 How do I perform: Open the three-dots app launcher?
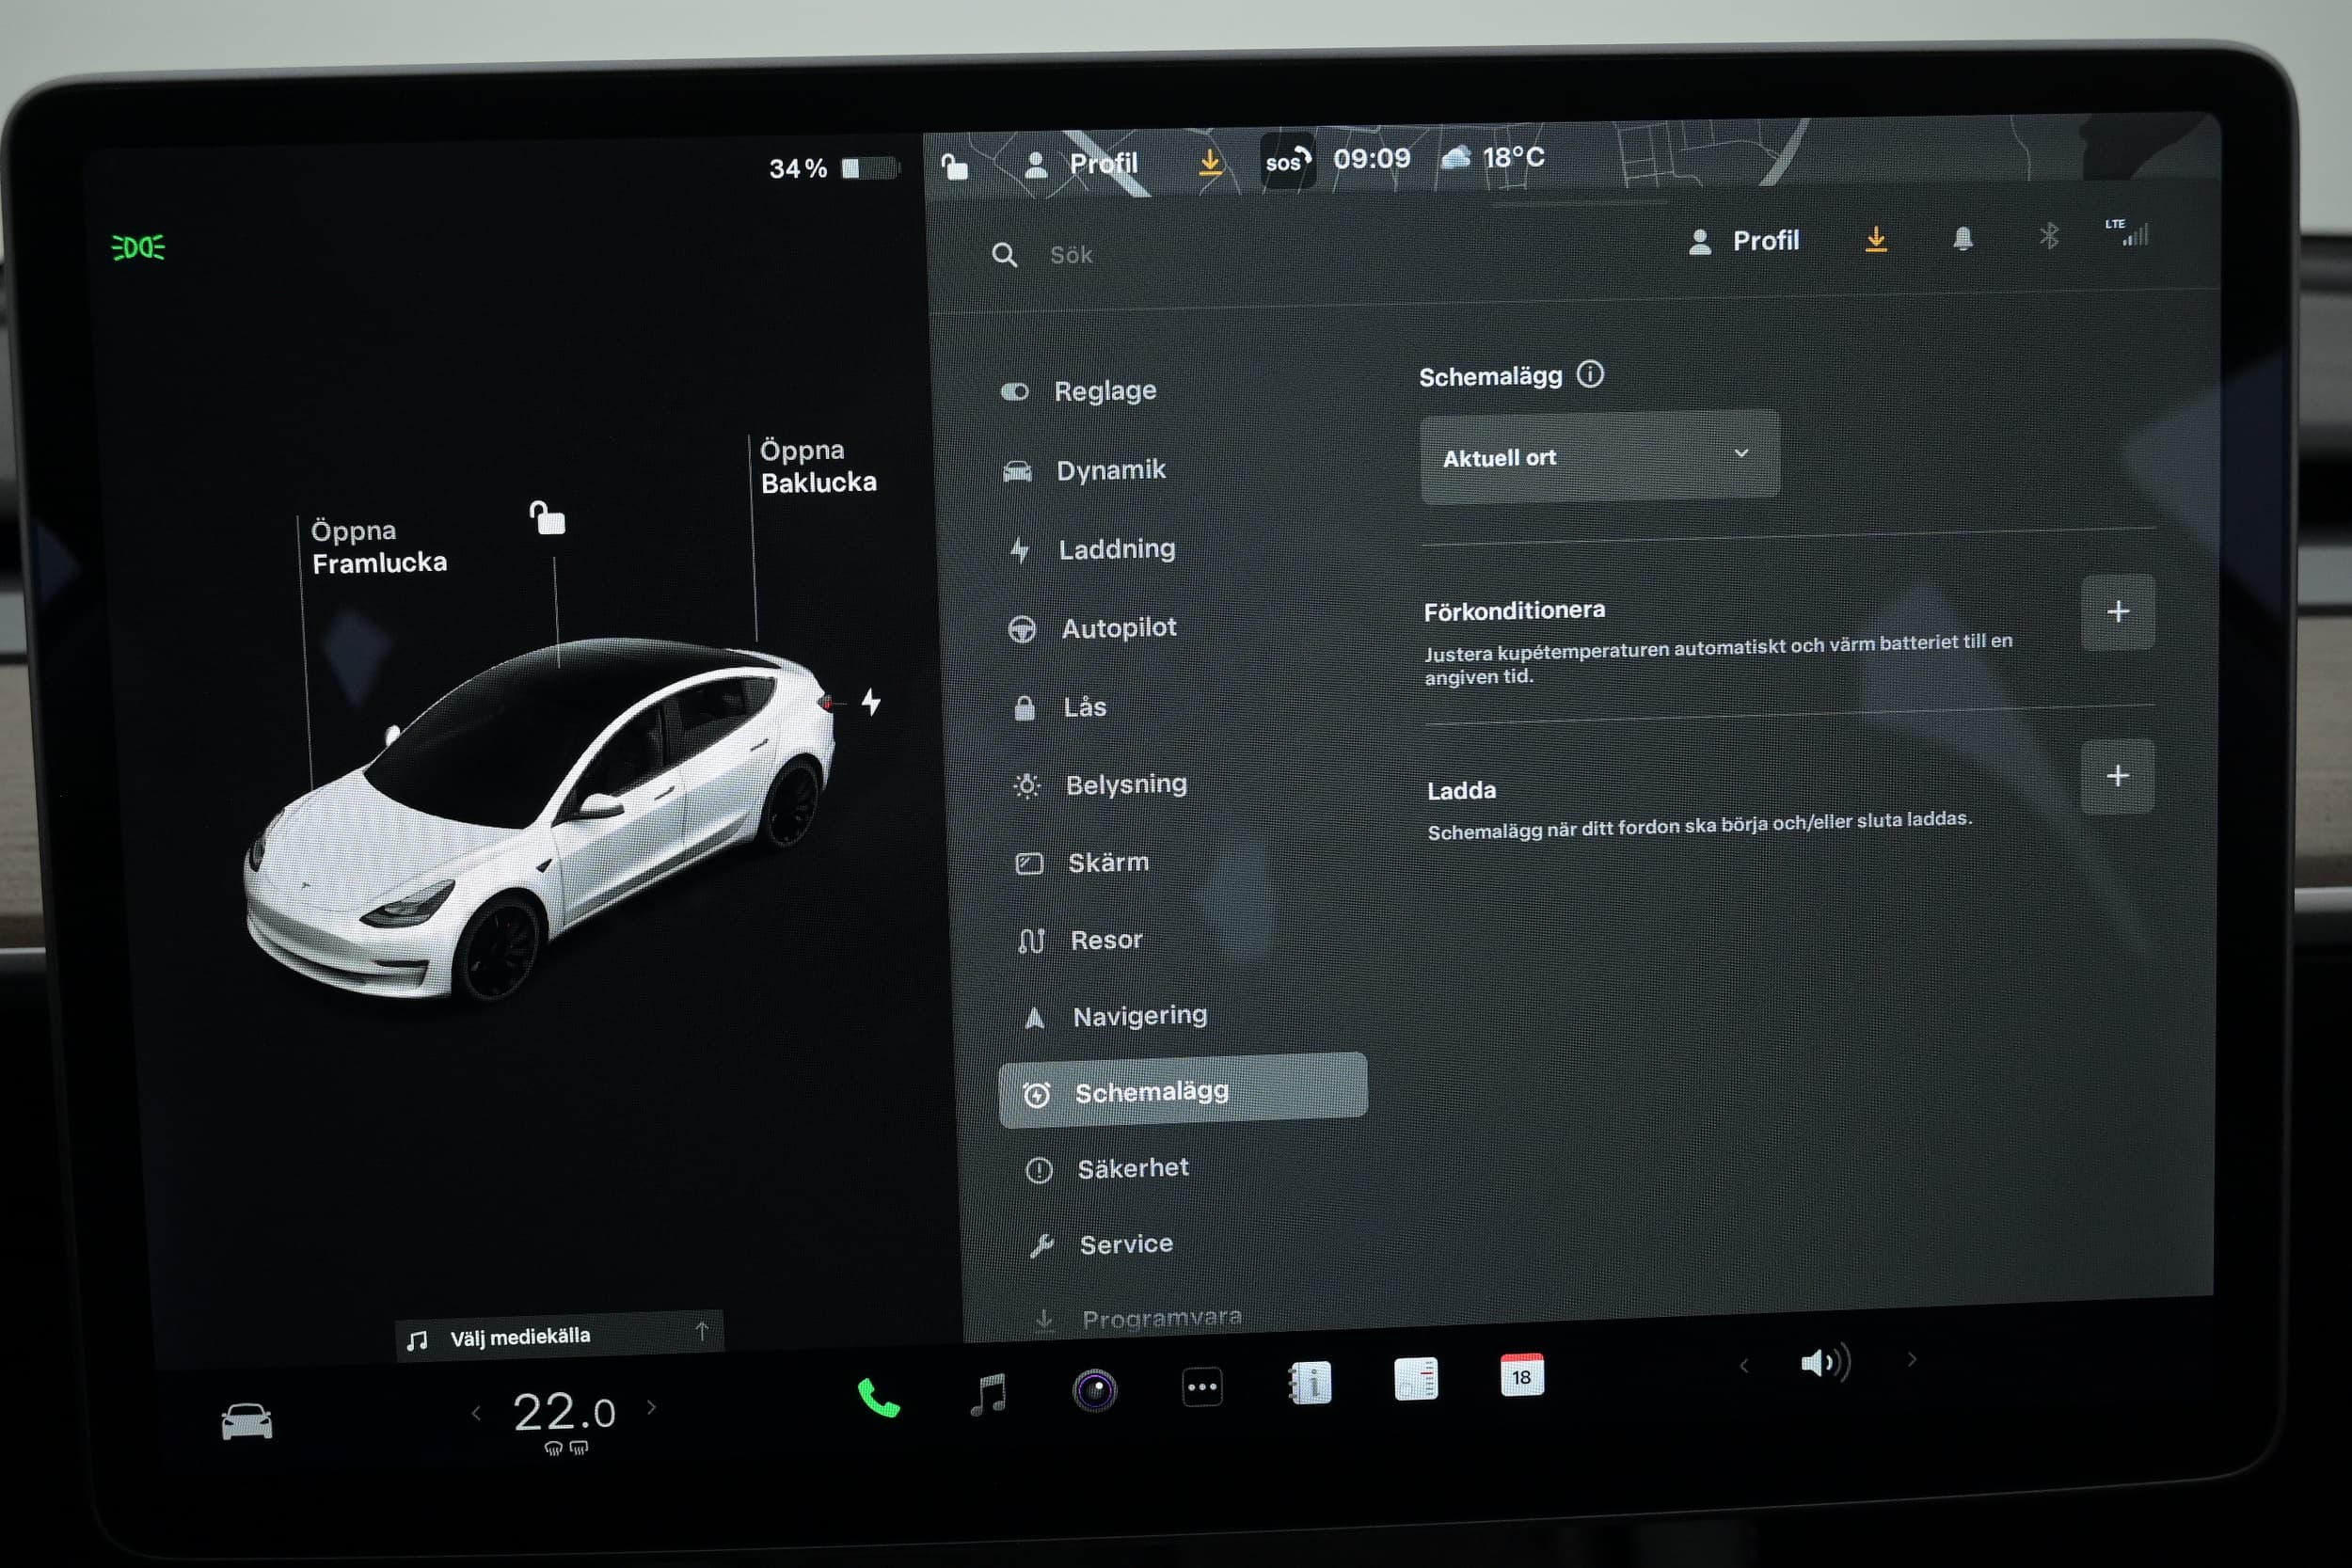tap(1202, 1387)
